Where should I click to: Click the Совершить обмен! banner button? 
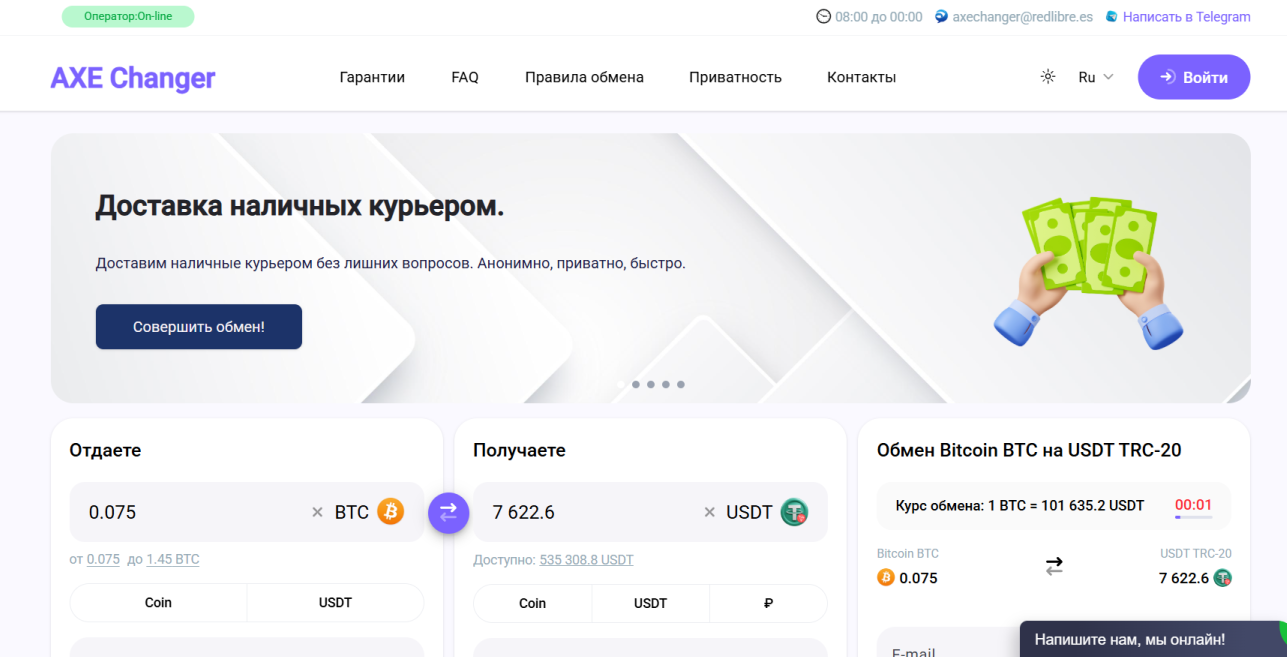(x=199, y=327)
